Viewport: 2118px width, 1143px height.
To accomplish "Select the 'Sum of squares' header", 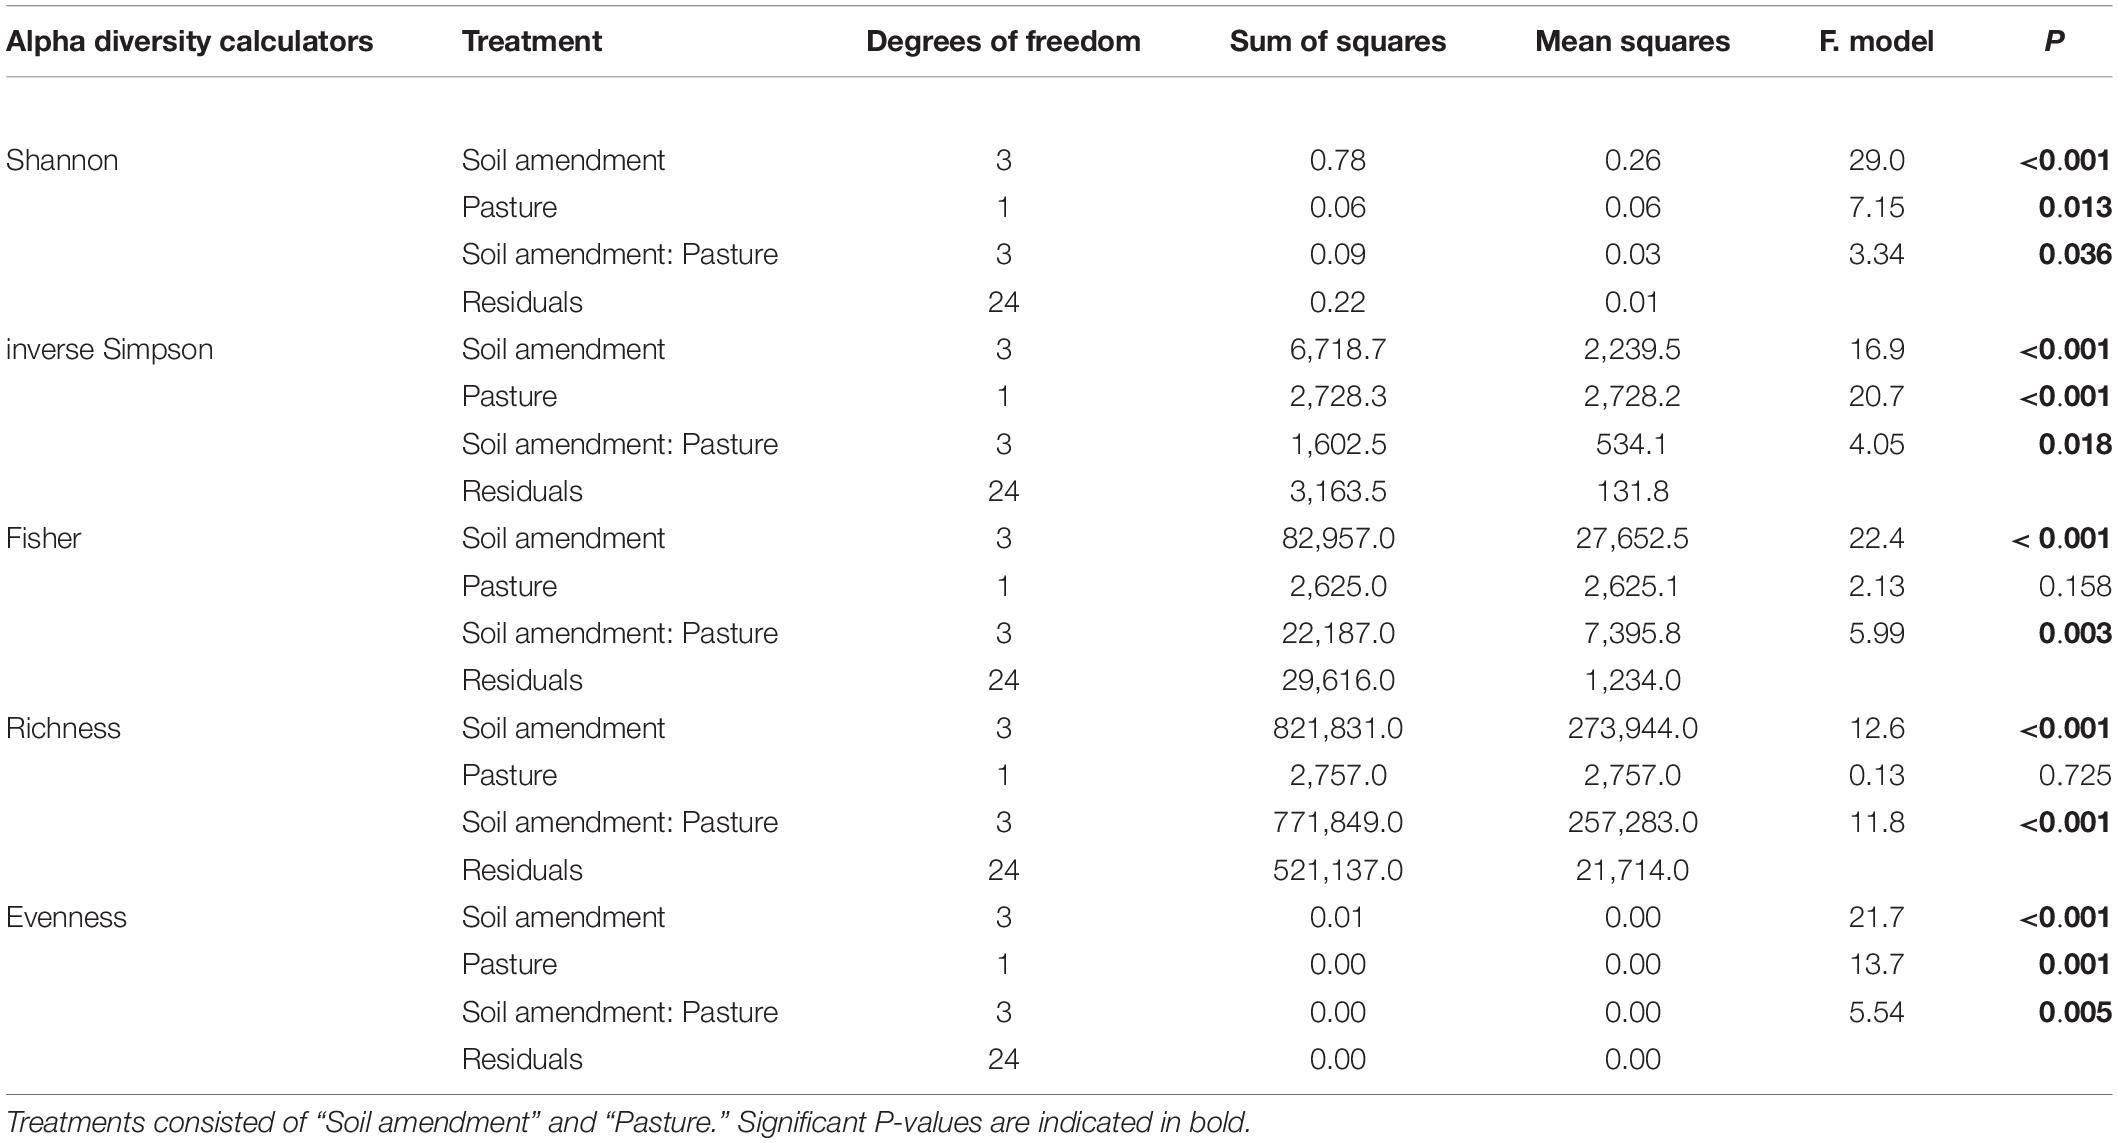I will 1338,41.
